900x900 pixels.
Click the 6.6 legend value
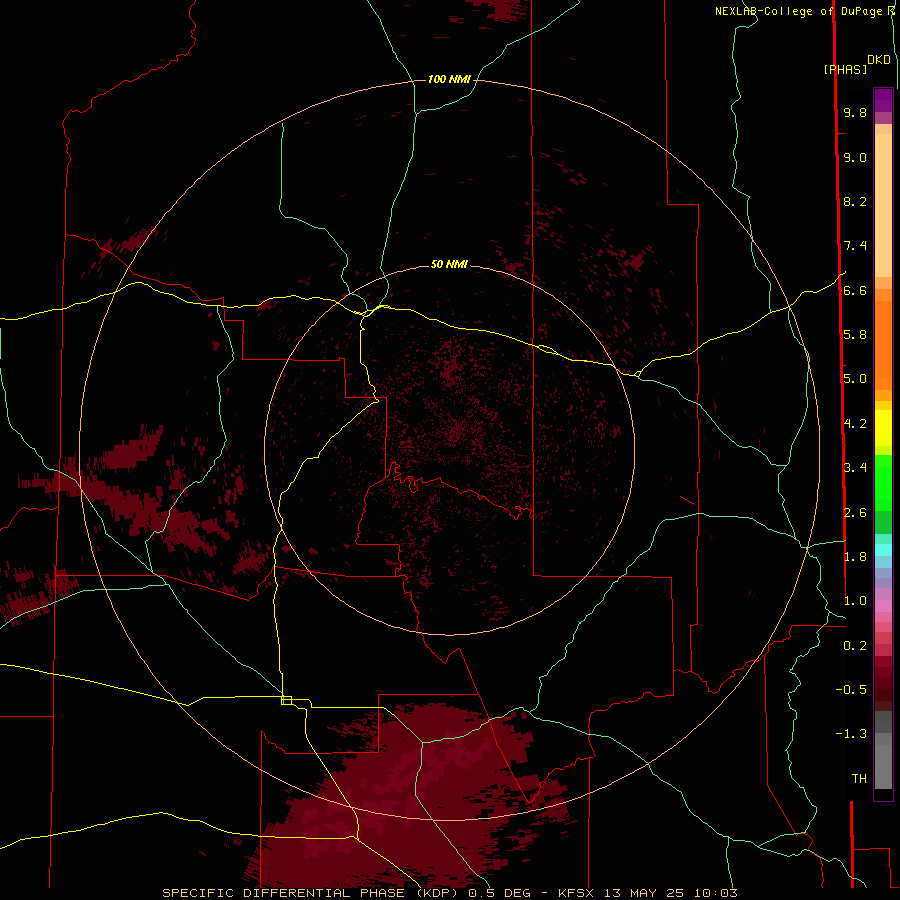coord(855,290)
